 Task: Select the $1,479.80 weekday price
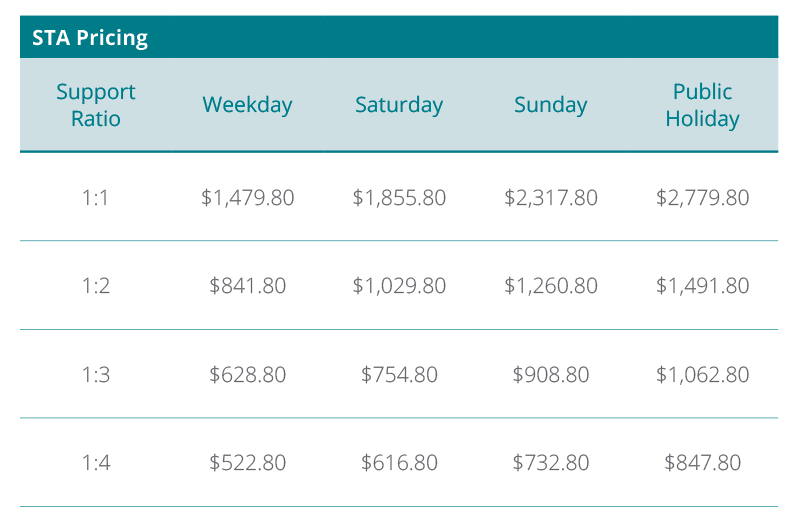(x=247, y=198)
